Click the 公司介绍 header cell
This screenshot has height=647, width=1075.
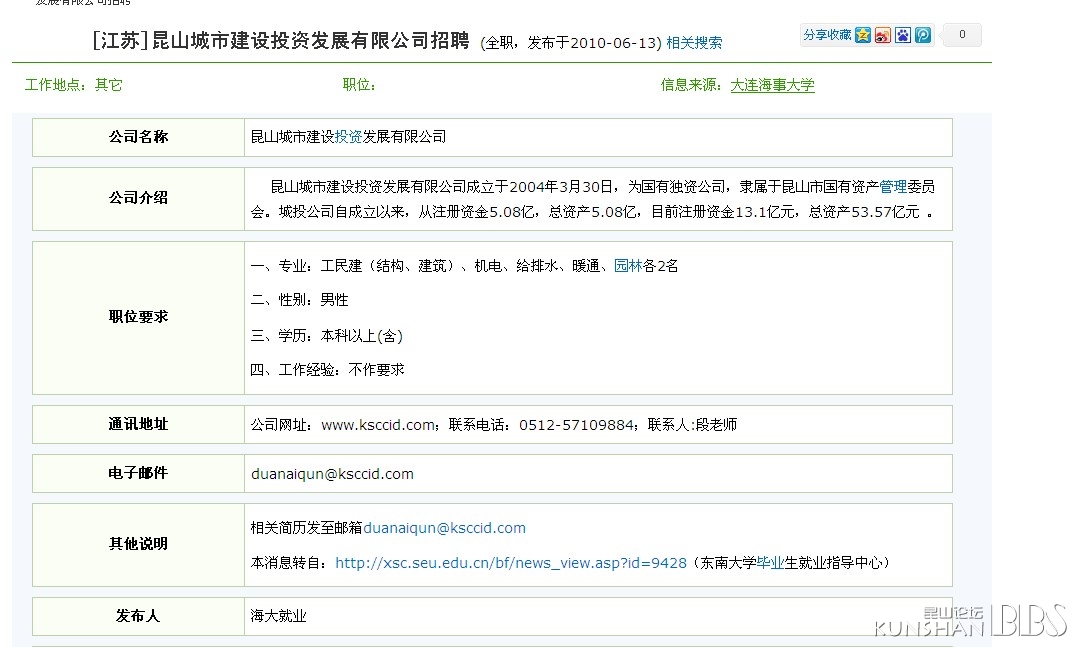click(x=138, y=199)
